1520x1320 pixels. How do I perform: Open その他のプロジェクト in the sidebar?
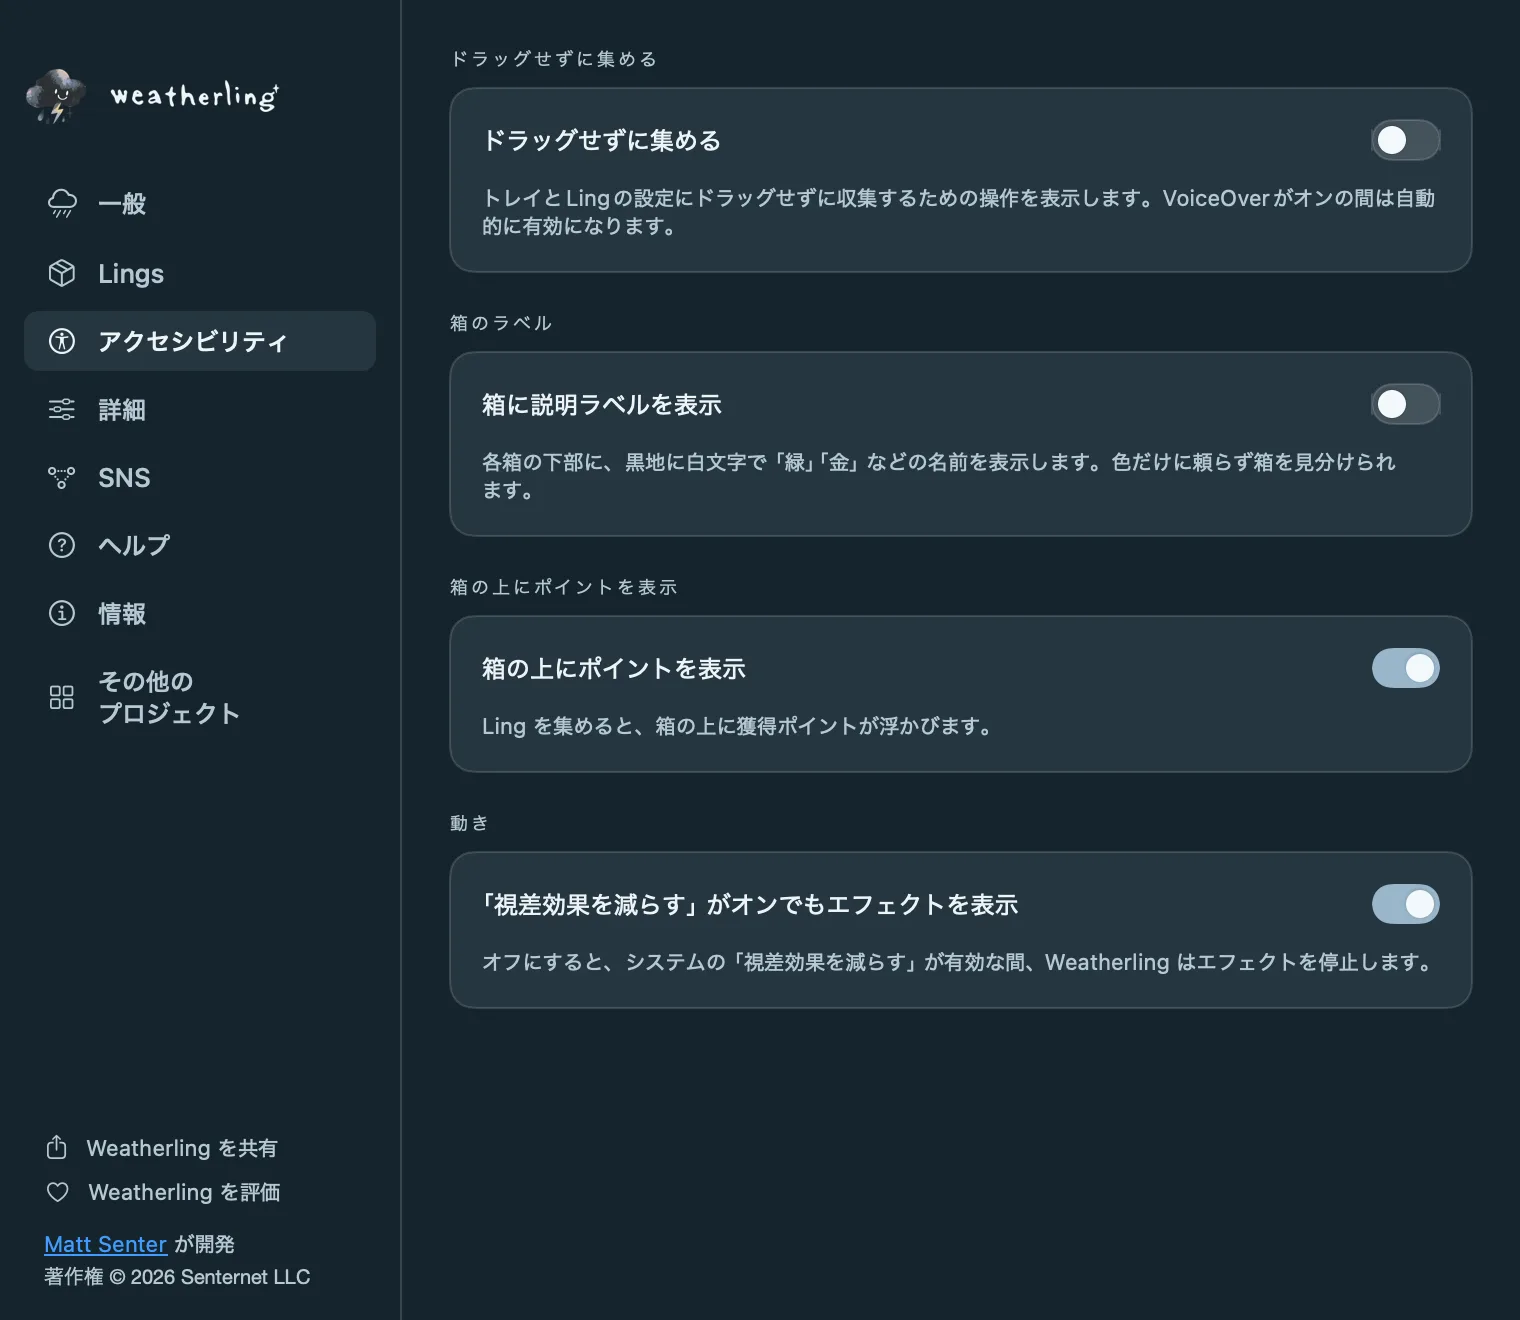pos(200,697)
